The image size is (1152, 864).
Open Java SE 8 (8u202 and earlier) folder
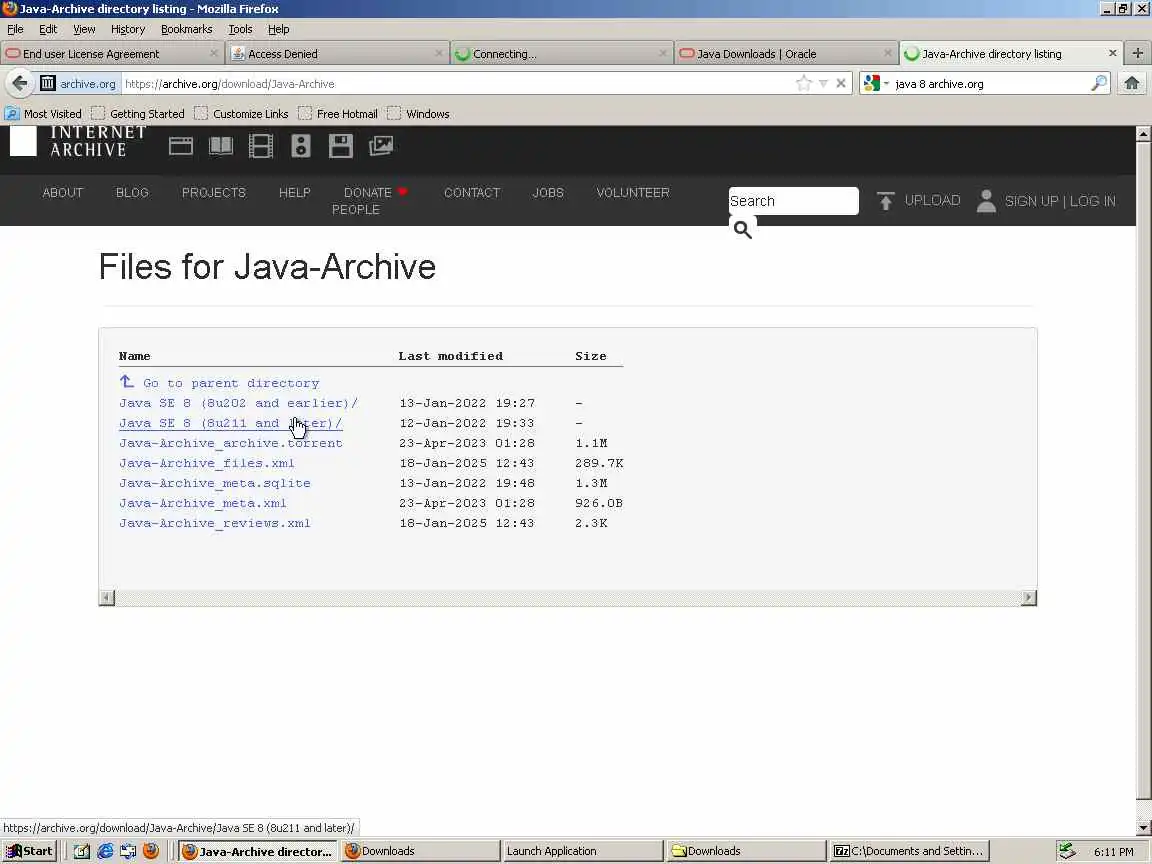tap(239, 403)
